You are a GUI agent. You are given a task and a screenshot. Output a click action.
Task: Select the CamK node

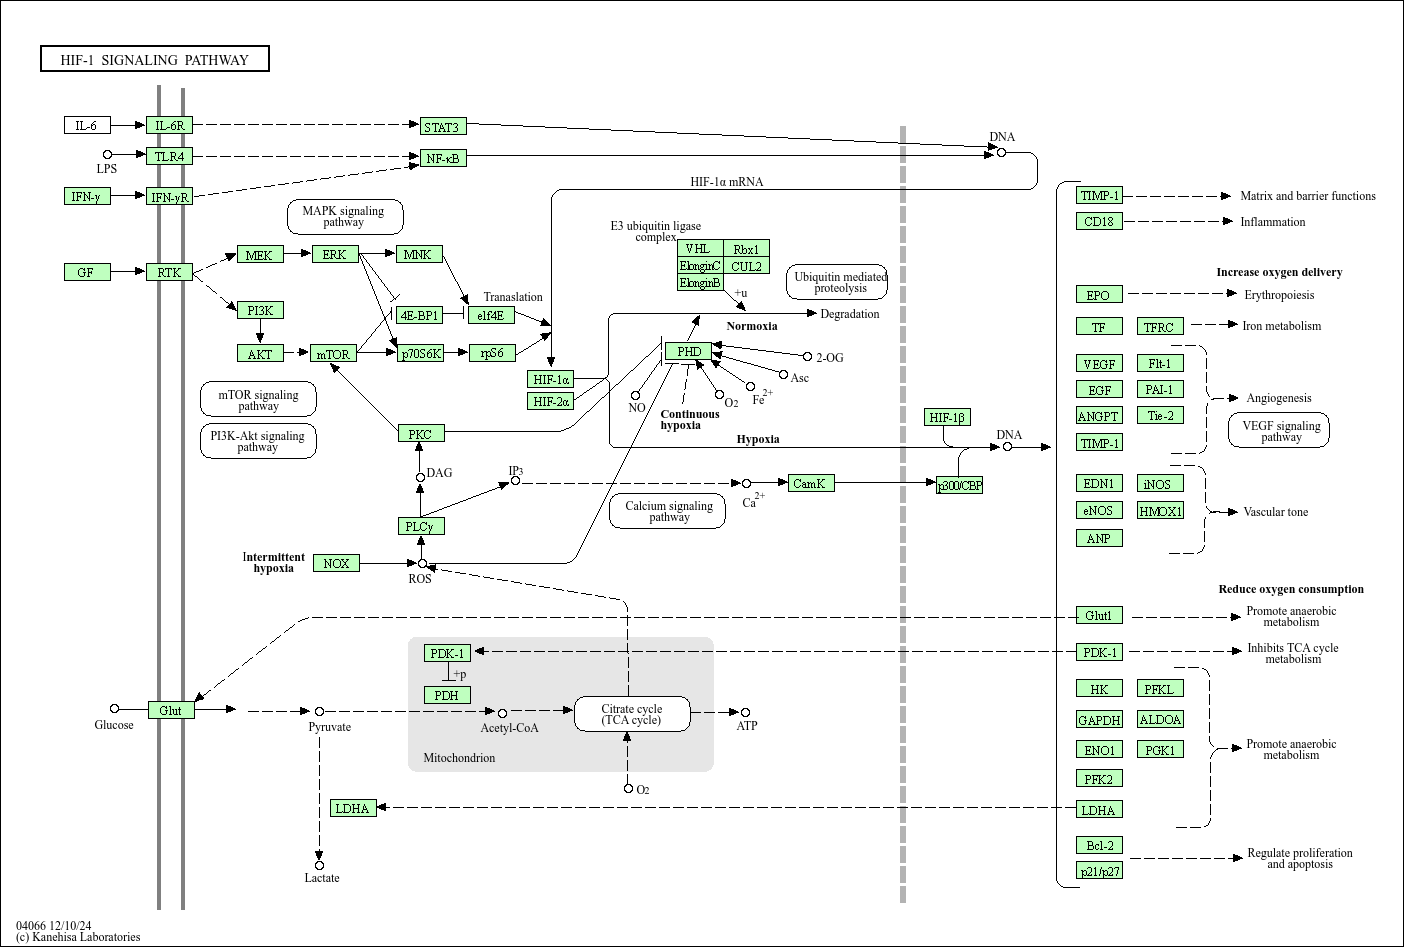pos(811,483)
